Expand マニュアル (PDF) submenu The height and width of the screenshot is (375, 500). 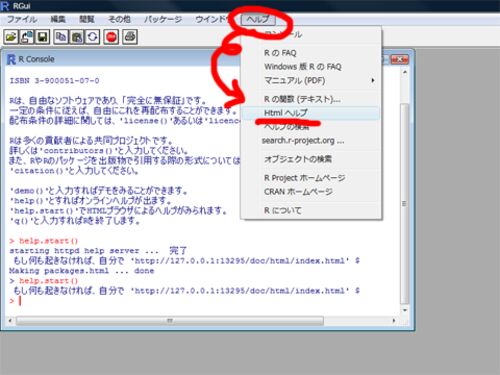point(311,81)
